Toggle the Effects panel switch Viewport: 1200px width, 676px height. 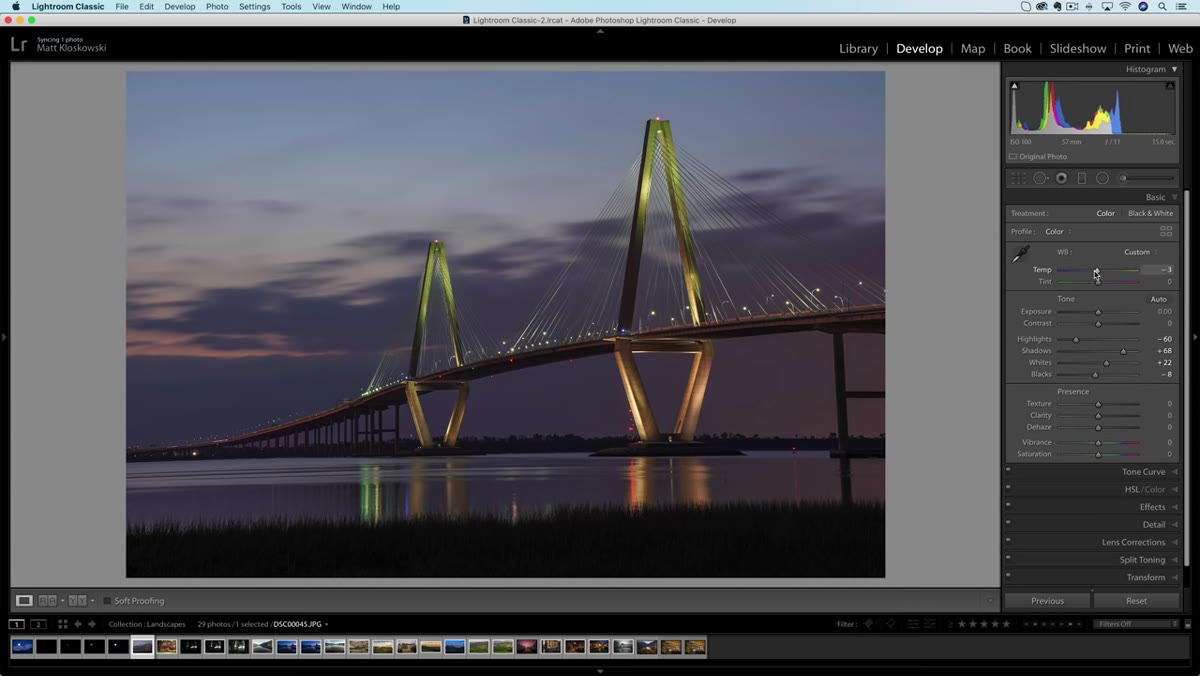click(x=1008, y=505)
